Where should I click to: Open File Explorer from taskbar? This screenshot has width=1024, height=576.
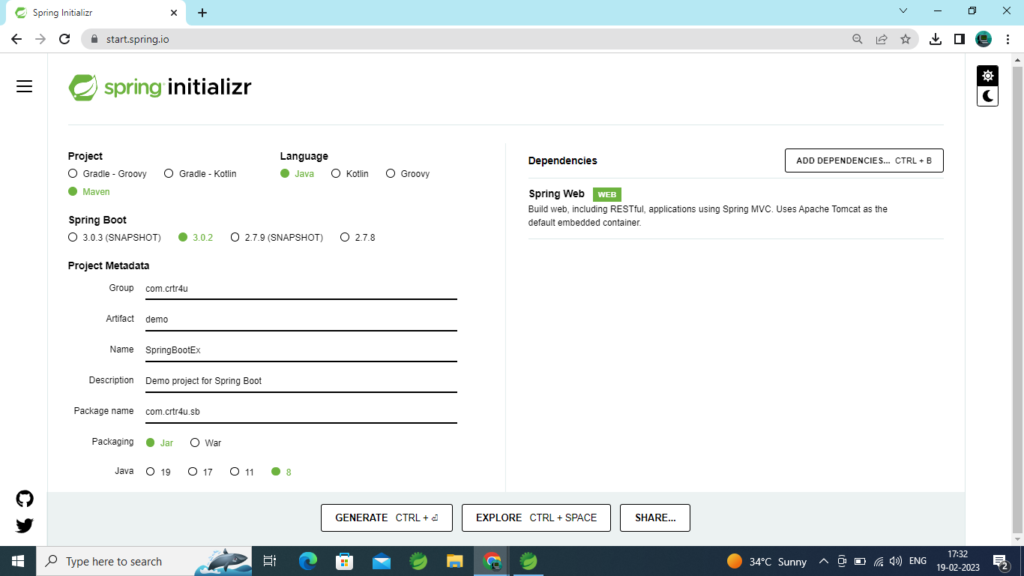455,561
